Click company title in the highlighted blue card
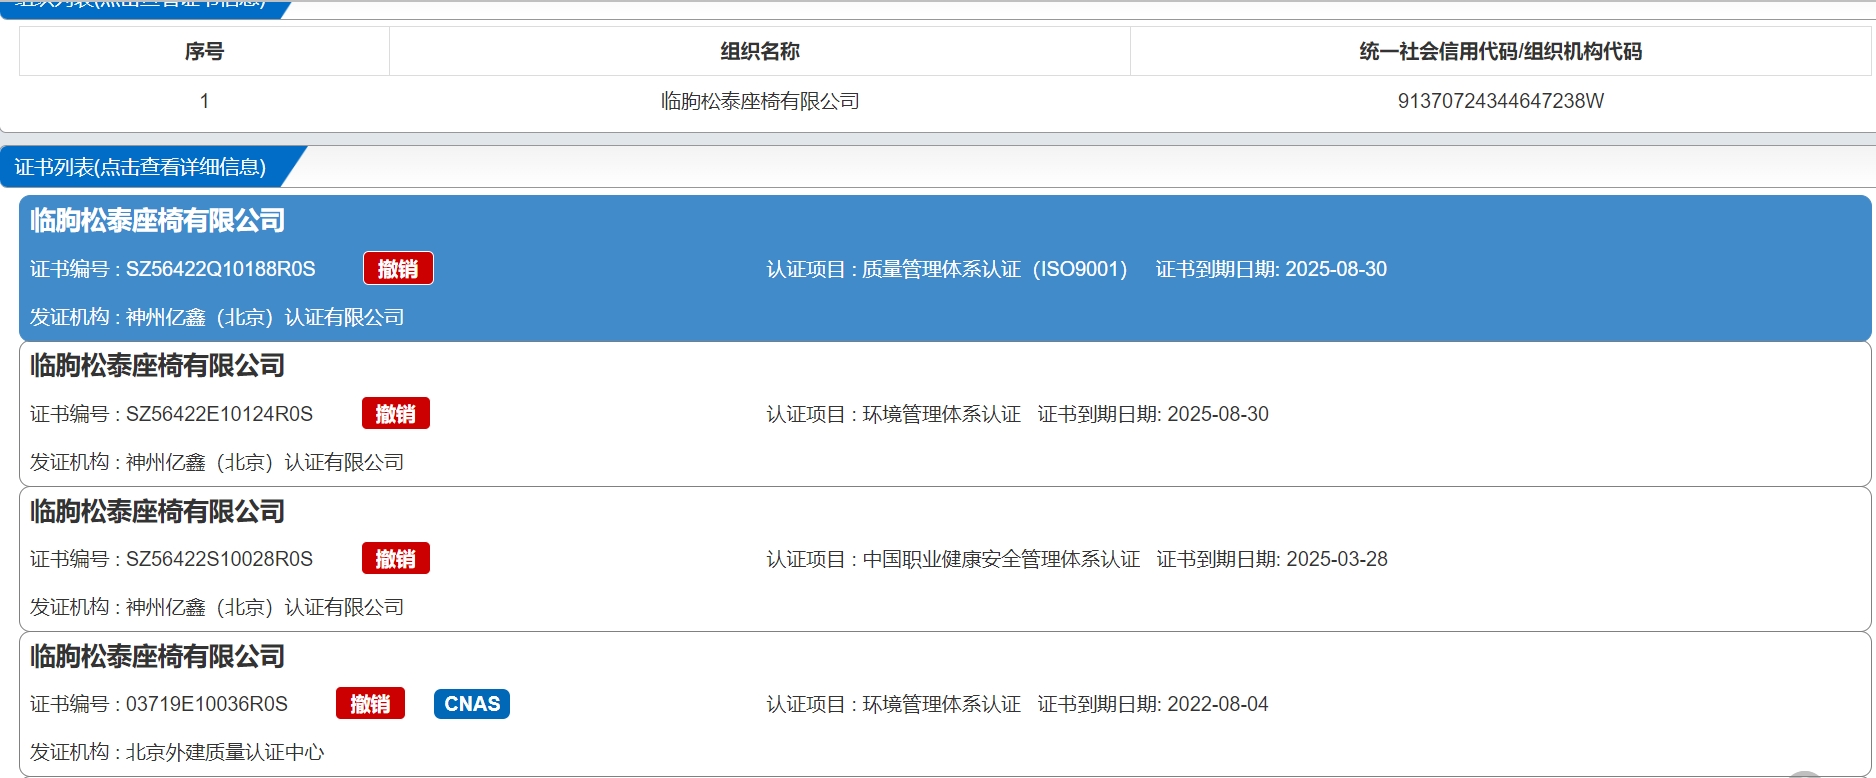This screenshot has height=778, width=1876. pos(157,220)
